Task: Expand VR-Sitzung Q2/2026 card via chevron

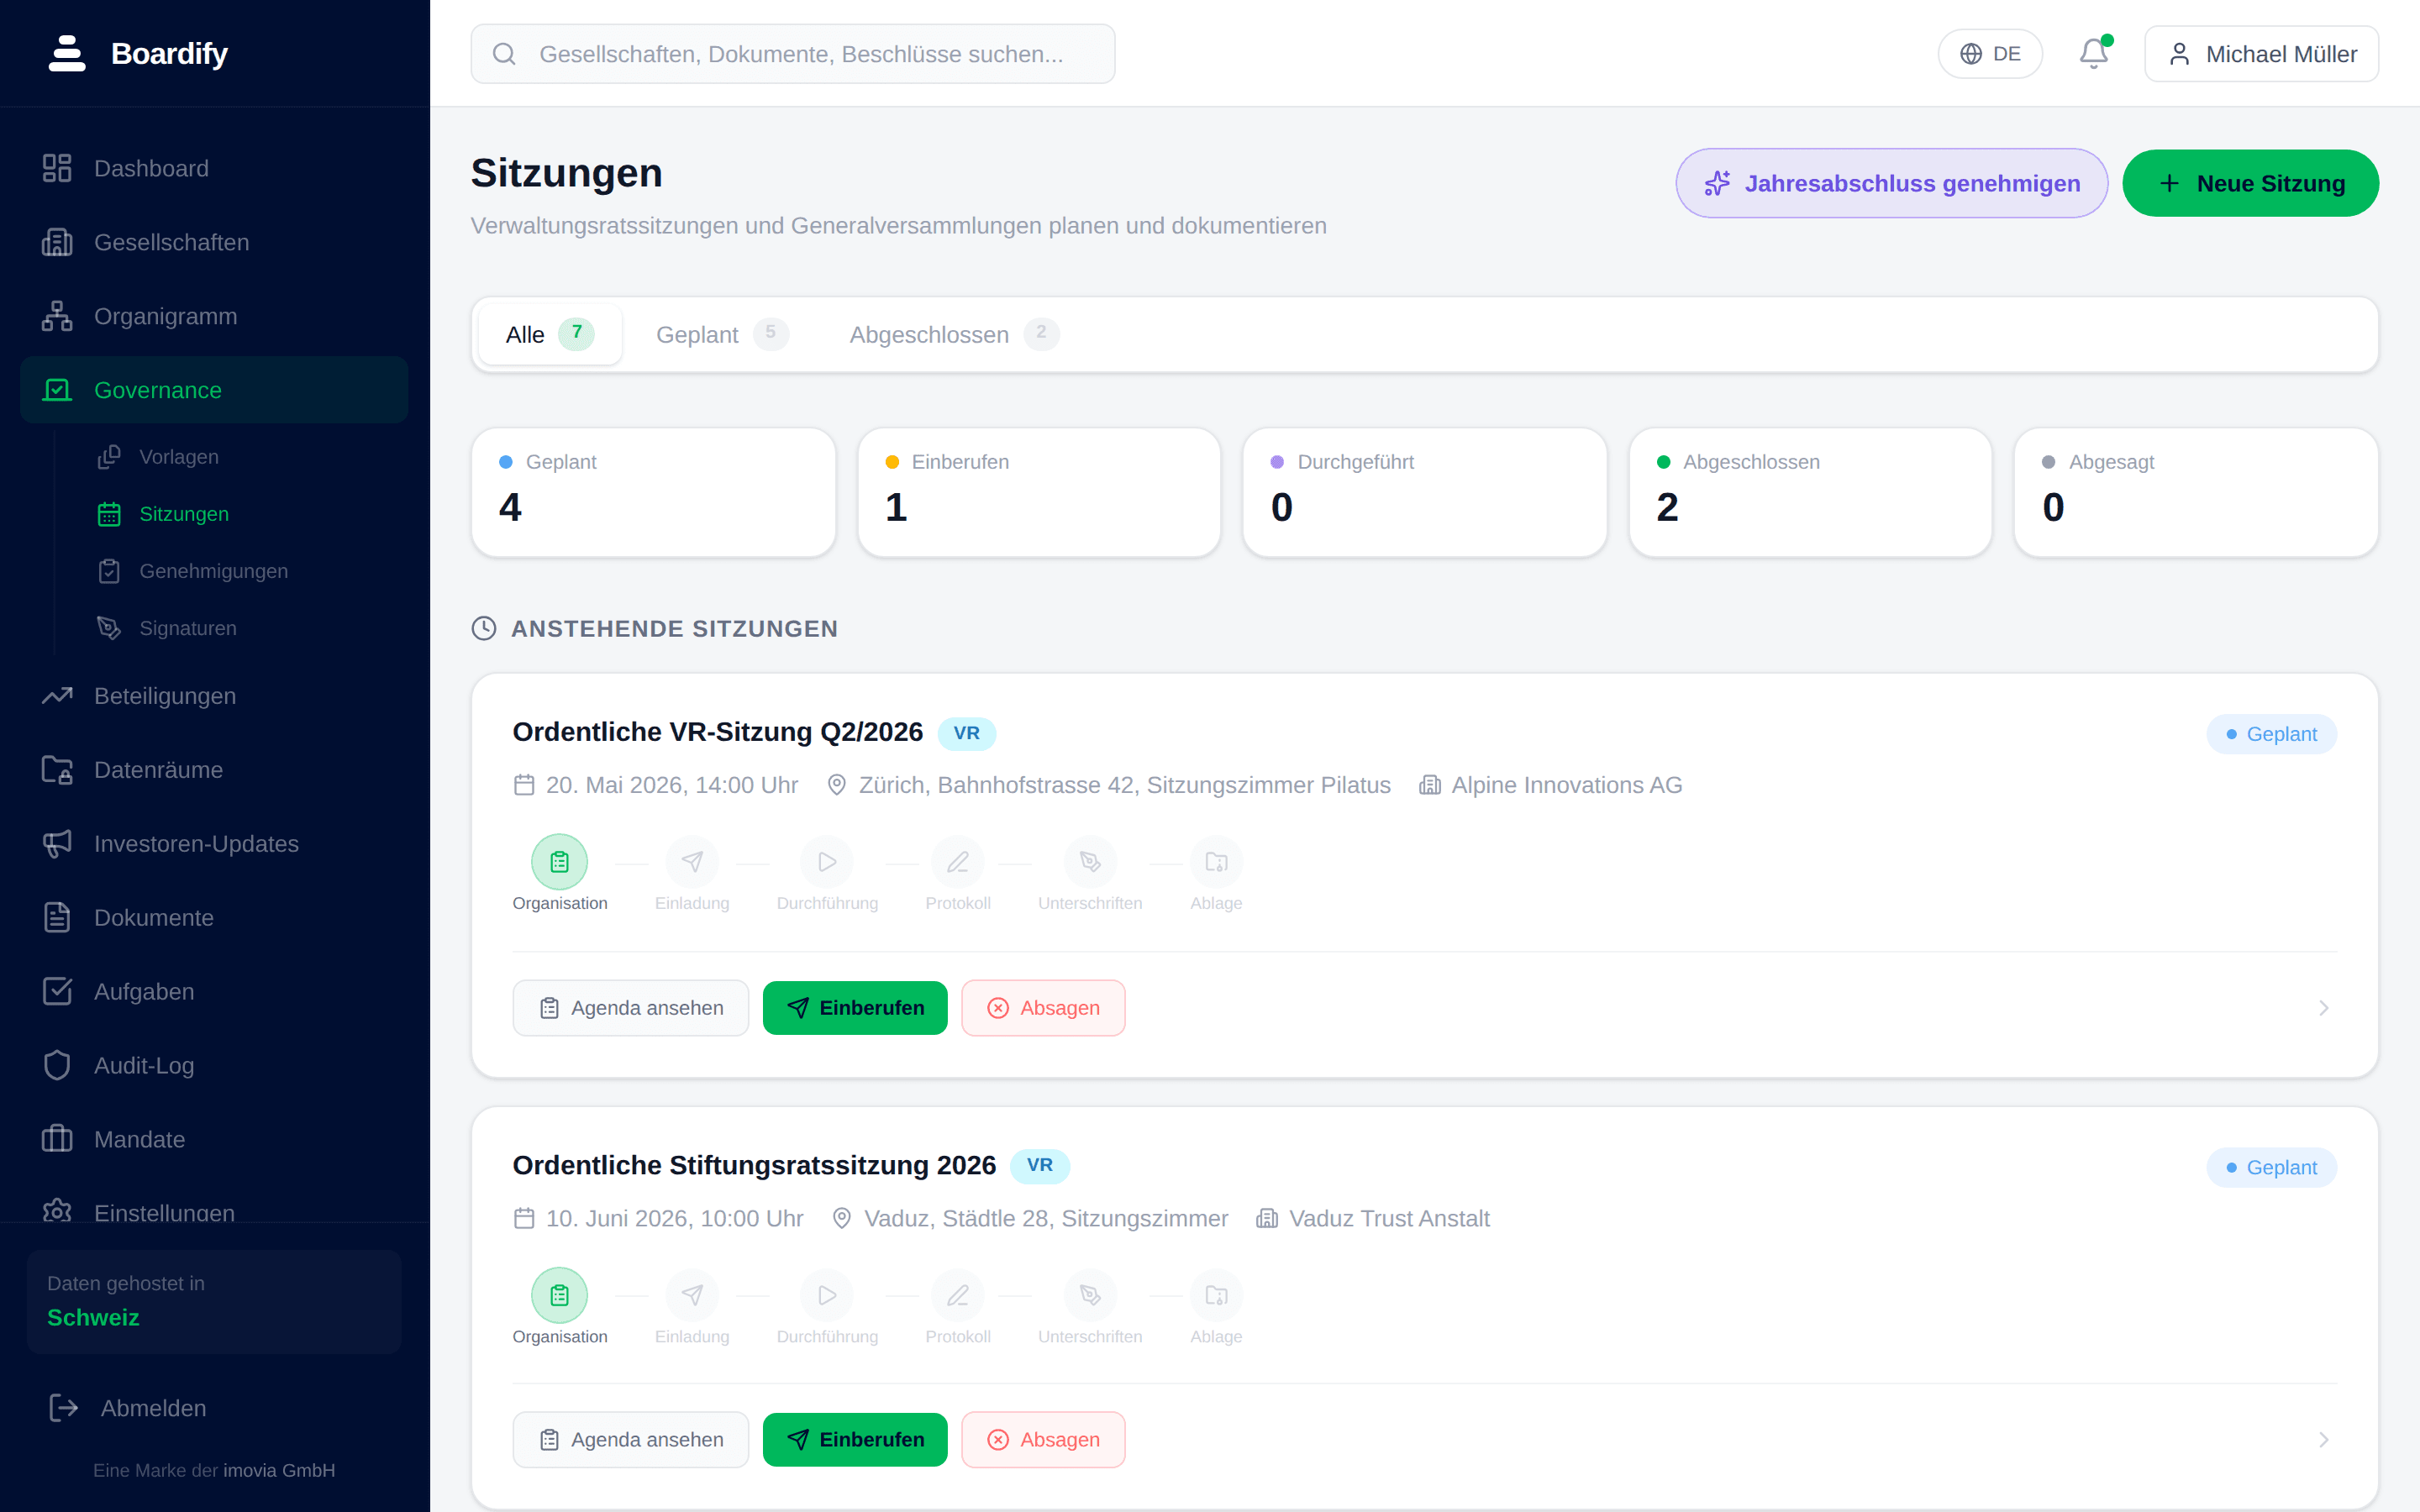Action: [x=2324, y=1008]
